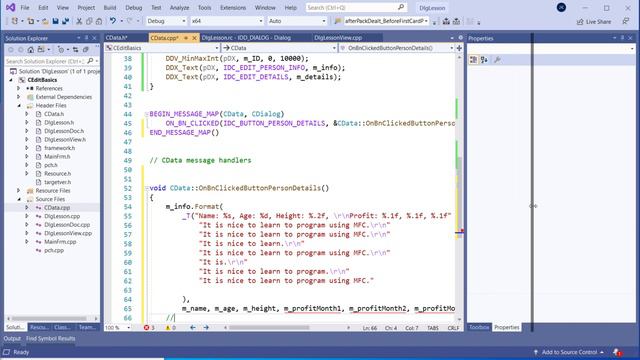Click the Property Pages wrench icon
Viewport: 640px width, 360px height.
pyautogui.click(x=497, y=60)
